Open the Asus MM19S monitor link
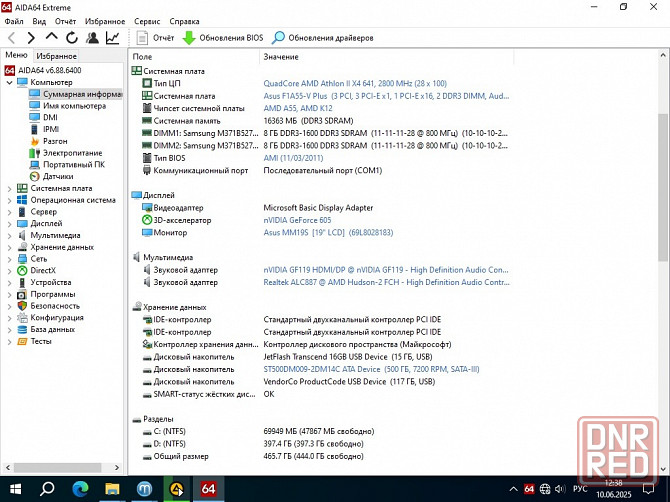This screenshot has height=502, width=670. tap(328, 232)
